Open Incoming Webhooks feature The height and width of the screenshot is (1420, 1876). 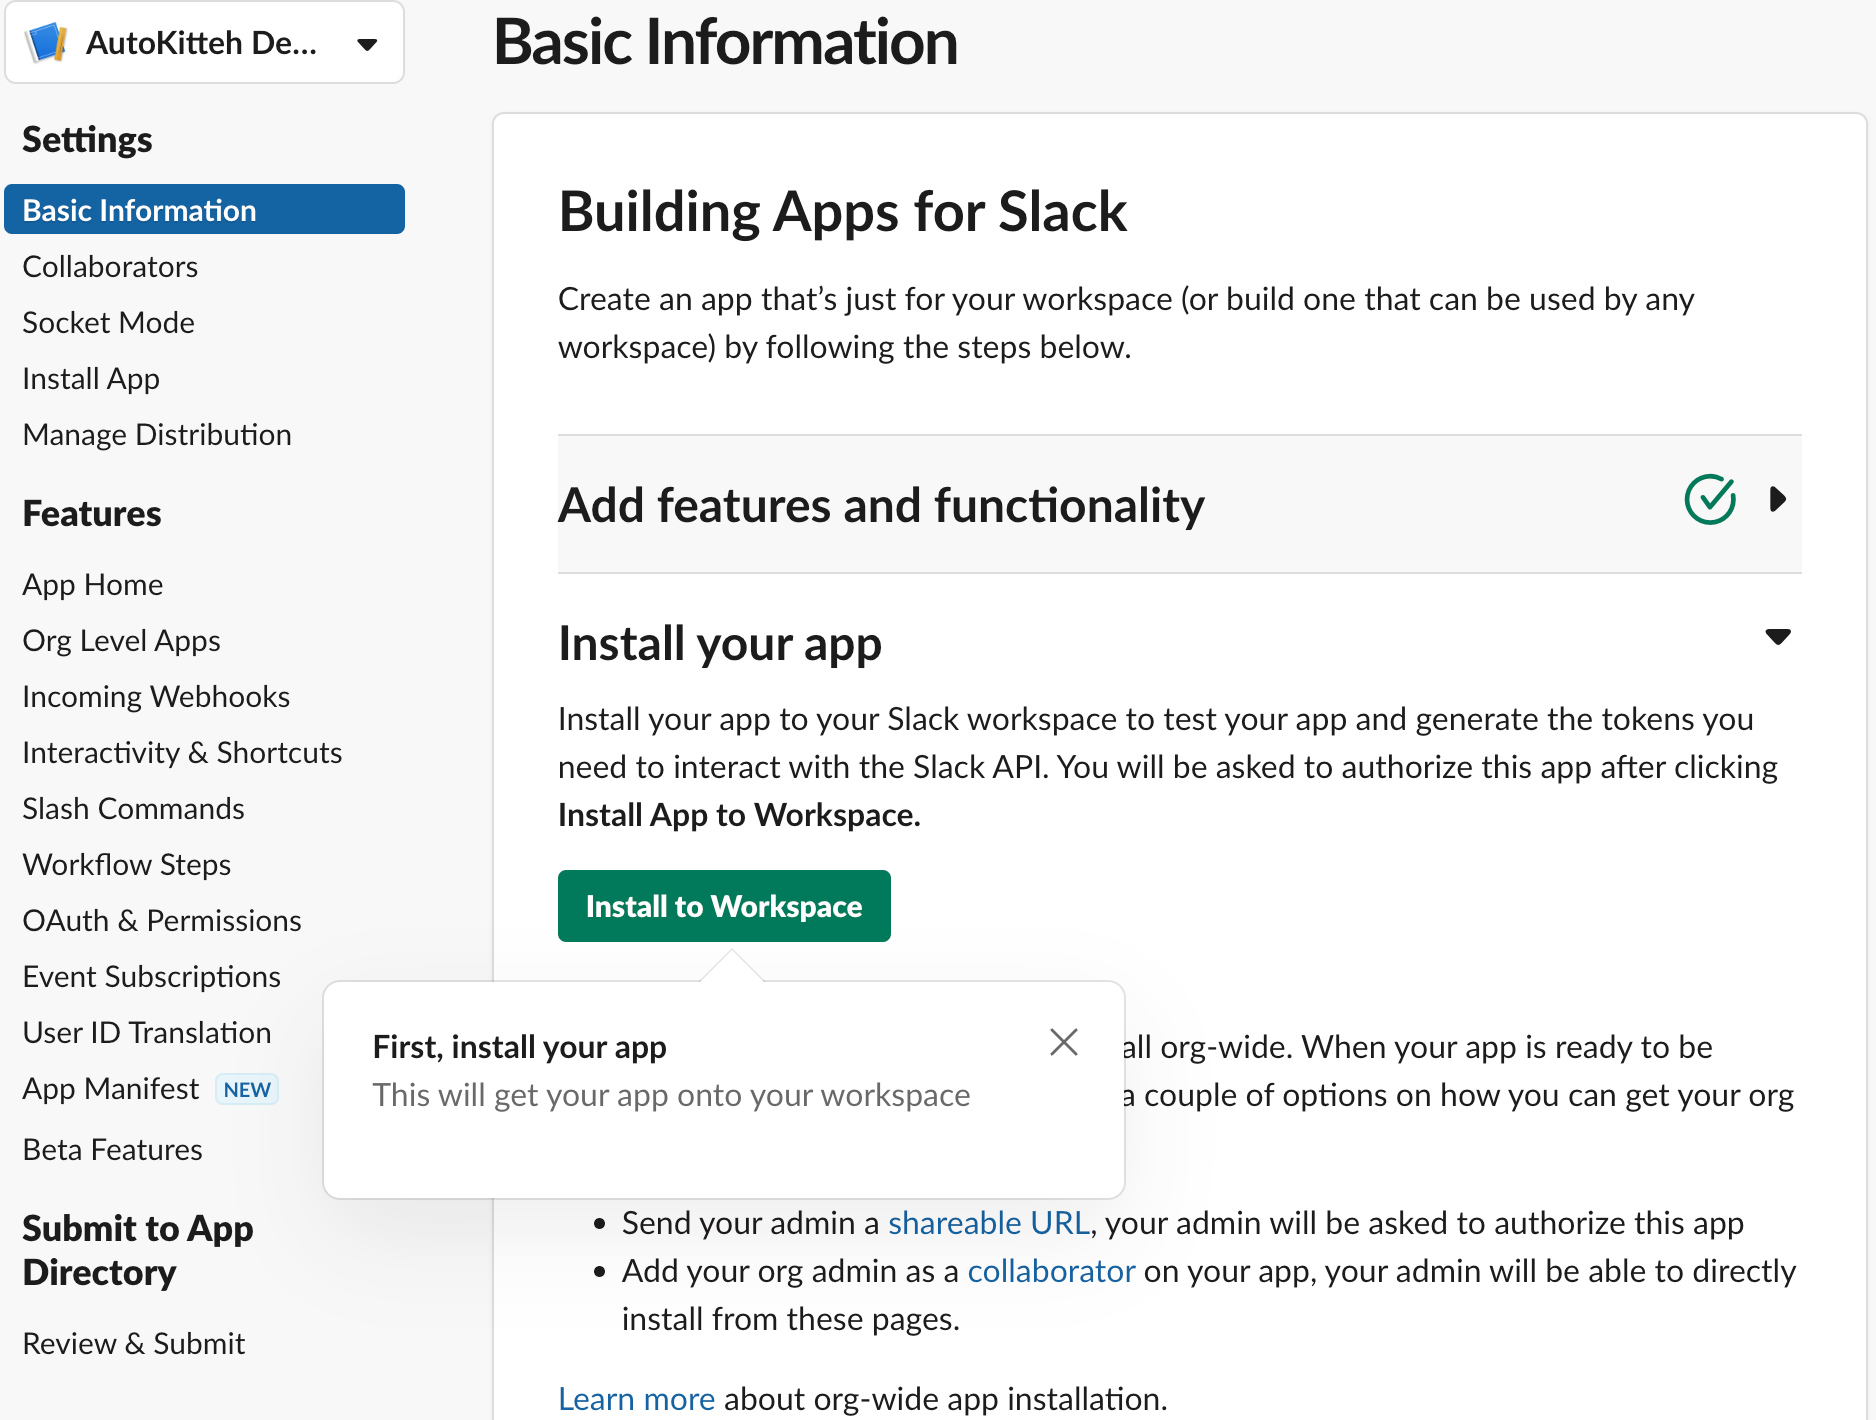pyautogui.click(x=156, y=697)
